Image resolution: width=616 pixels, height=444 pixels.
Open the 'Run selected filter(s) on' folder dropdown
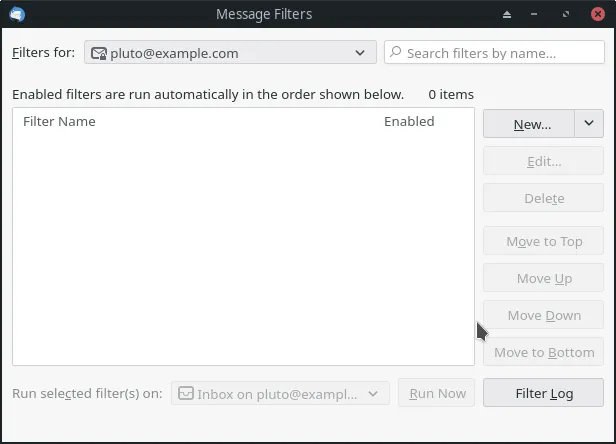tap(280, 393)
